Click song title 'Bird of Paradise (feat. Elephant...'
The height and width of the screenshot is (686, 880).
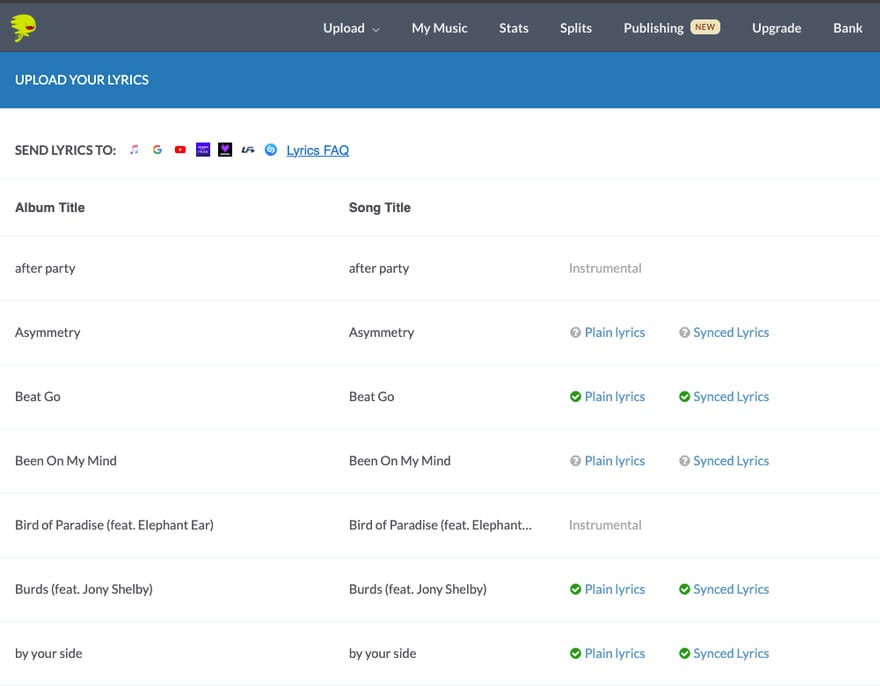(440, 525)
